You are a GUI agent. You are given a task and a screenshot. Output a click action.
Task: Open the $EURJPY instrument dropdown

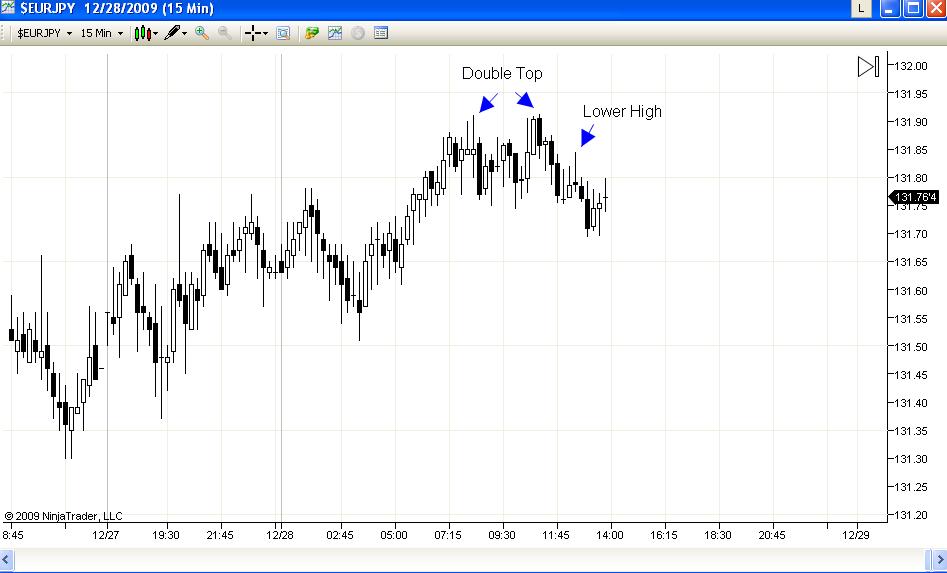pyautogui.click(x=44, y=33)
